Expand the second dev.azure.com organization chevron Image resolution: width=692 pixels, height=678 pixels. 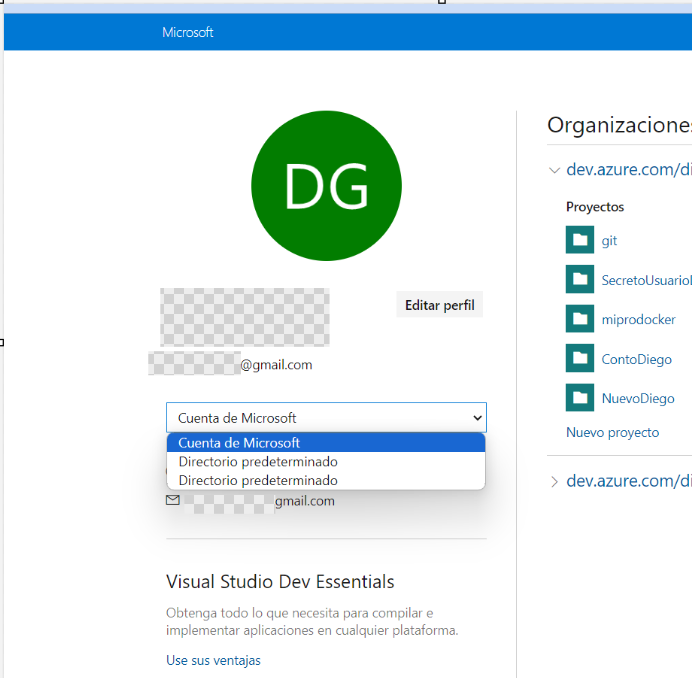[554, 482]
